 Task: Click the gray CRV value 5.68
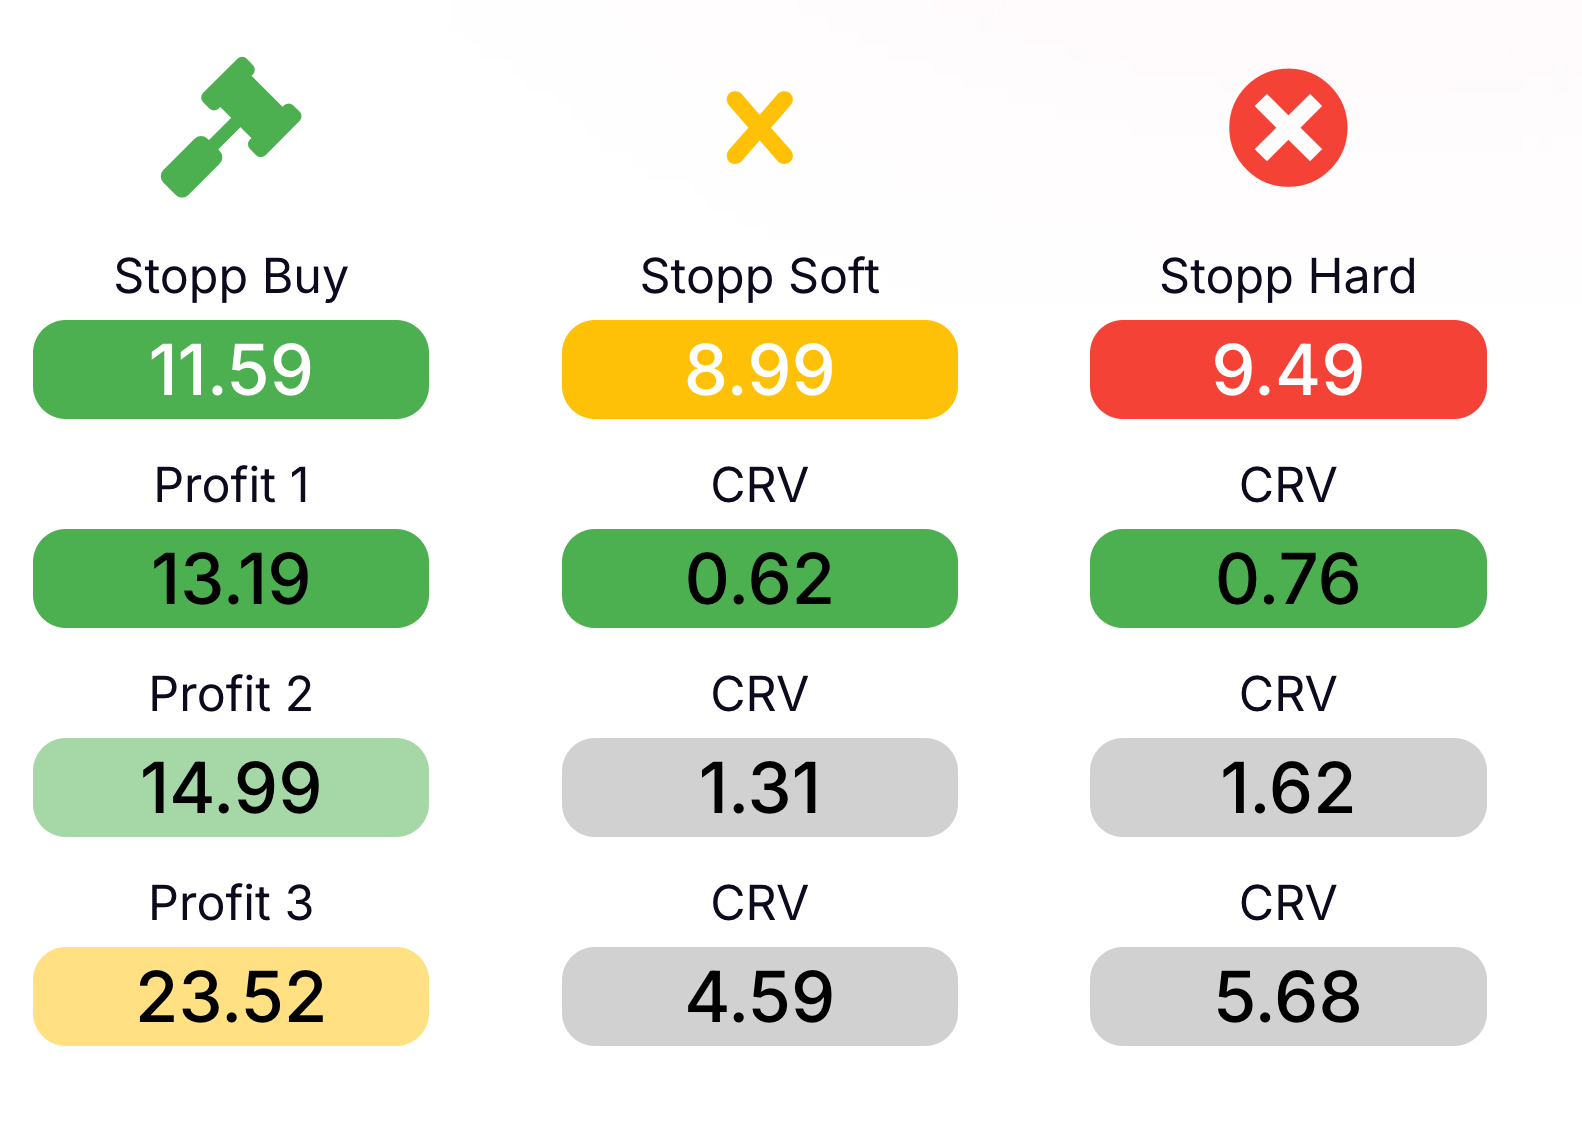1288,996
